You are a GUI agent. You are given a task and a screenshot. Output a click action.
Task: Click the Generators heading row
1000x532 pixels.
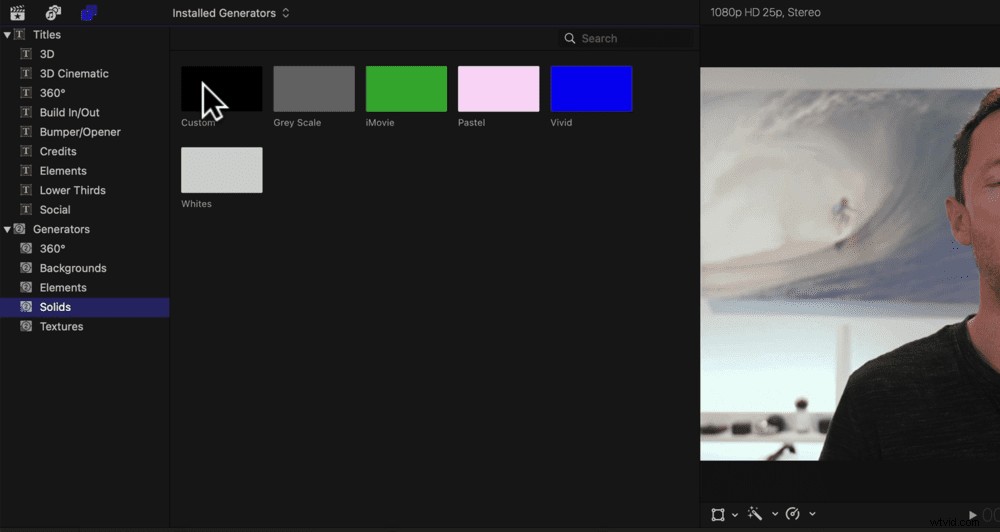pos(84,229)
